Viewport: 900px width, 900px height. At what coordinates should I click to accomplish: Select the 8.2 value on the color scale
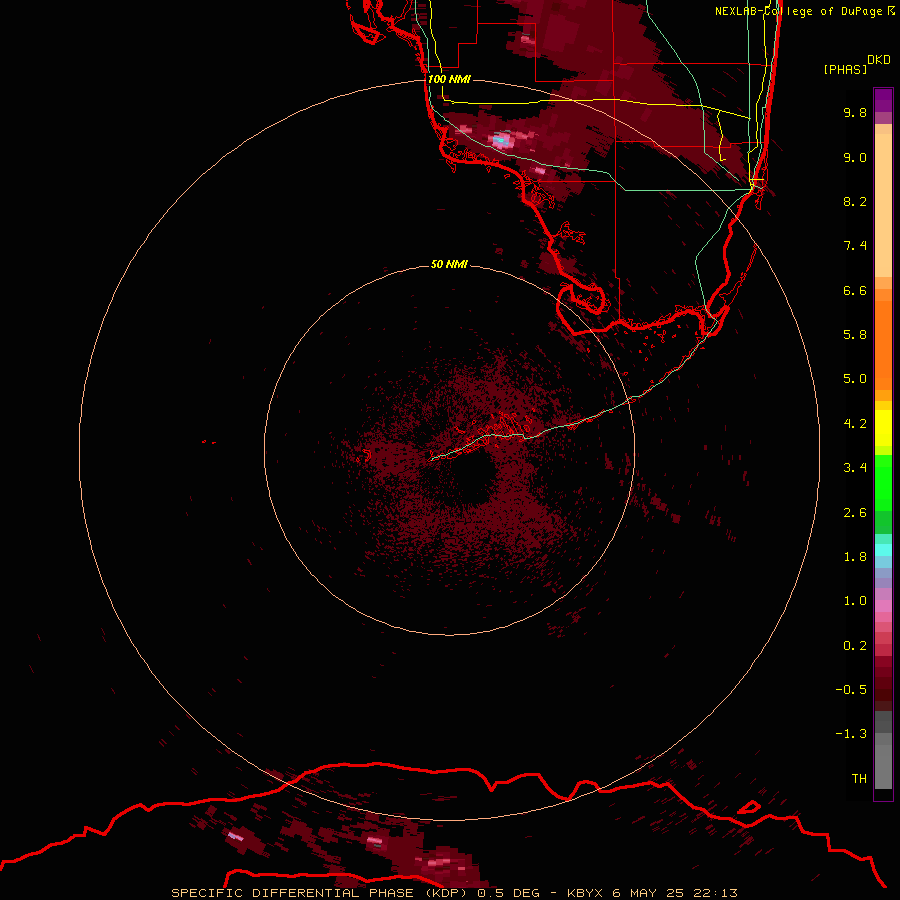click(855, 201)
